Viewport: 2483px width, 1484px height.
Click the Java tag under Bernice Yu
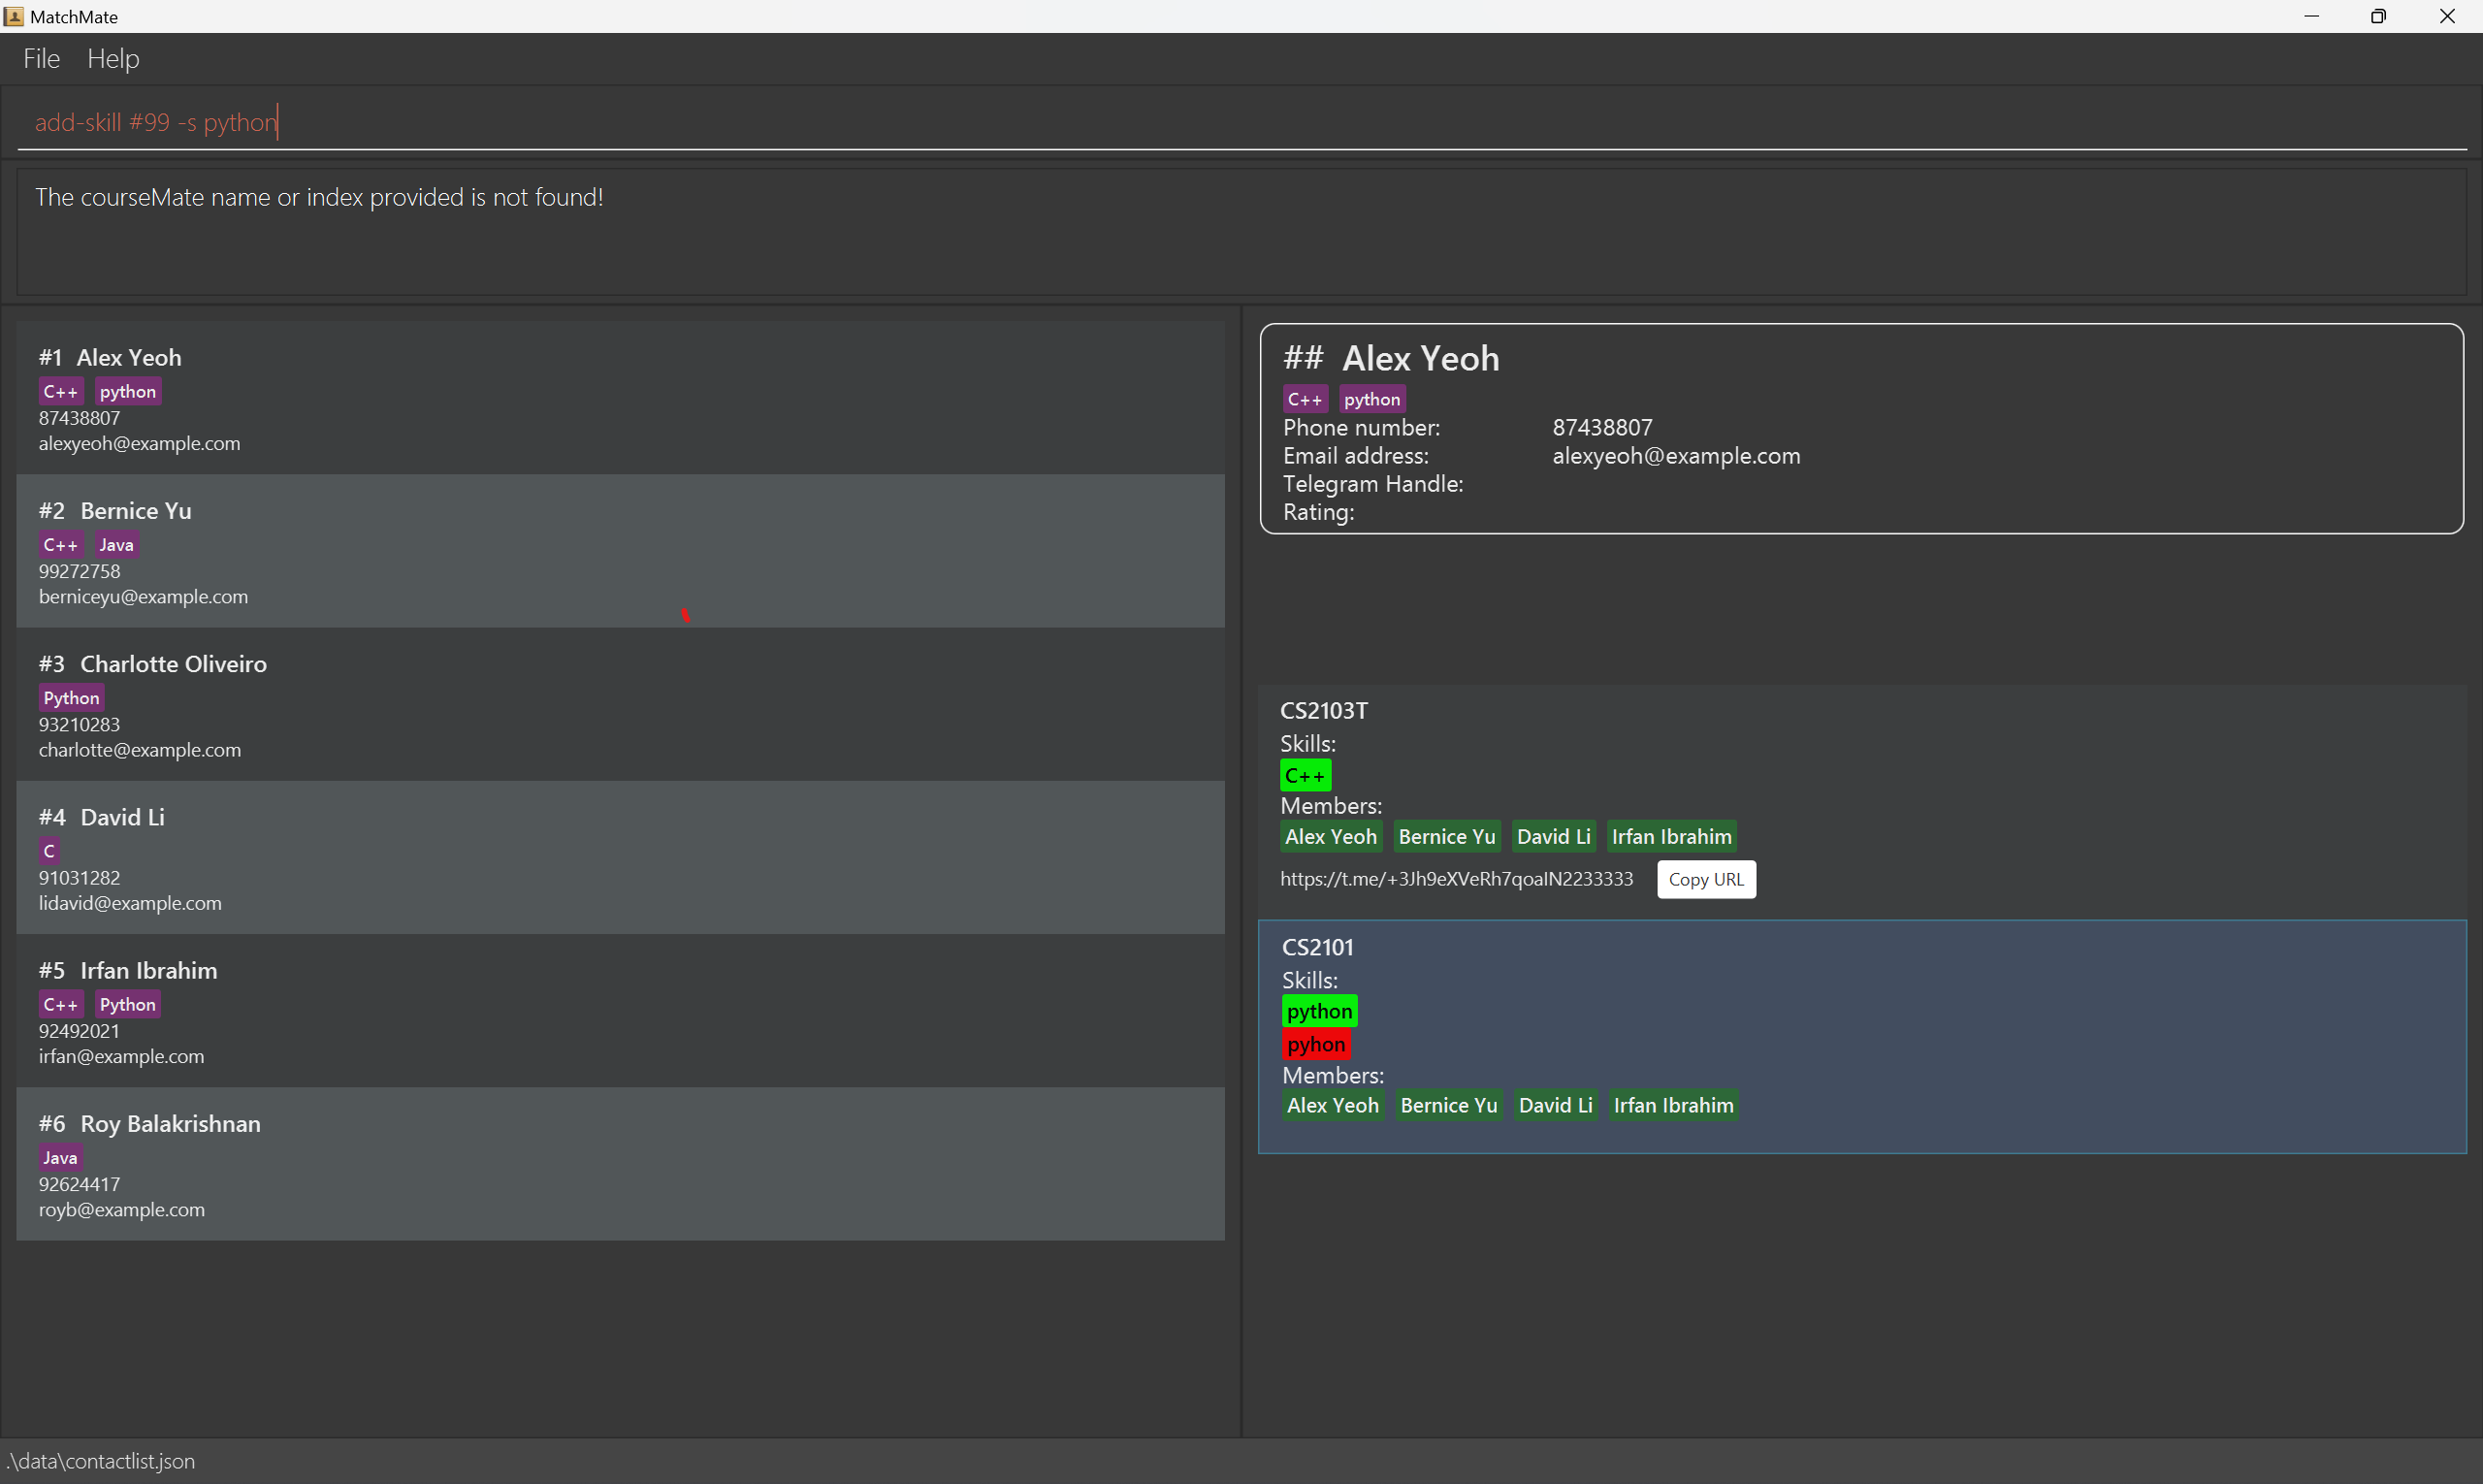tap(117, 544)
